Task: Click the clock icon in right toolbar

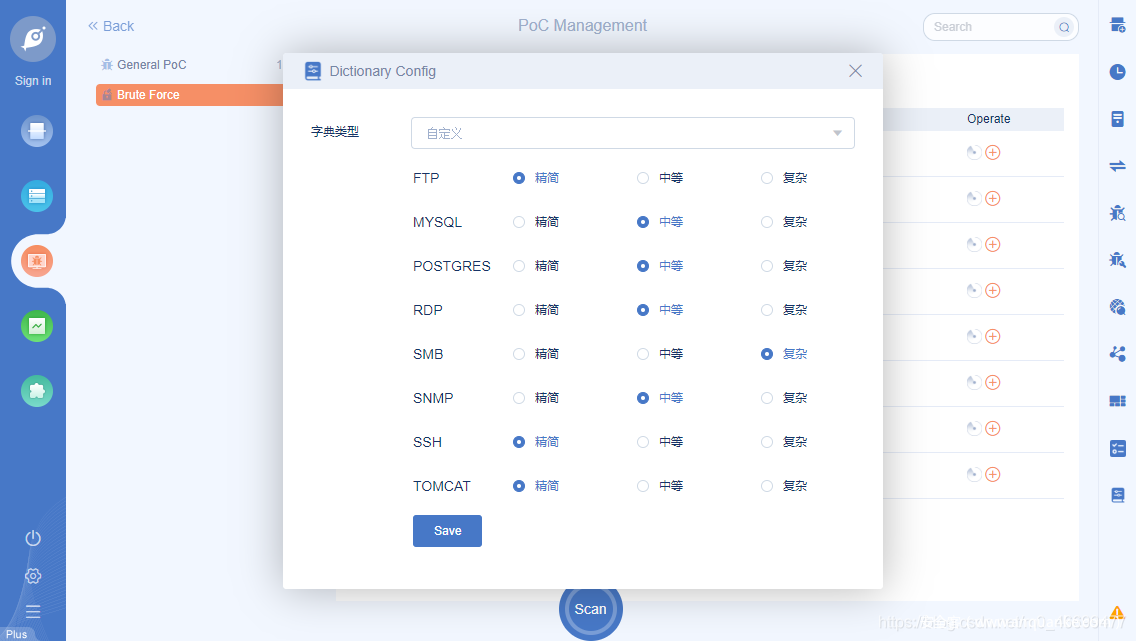Action: [x=1117, y=72]
